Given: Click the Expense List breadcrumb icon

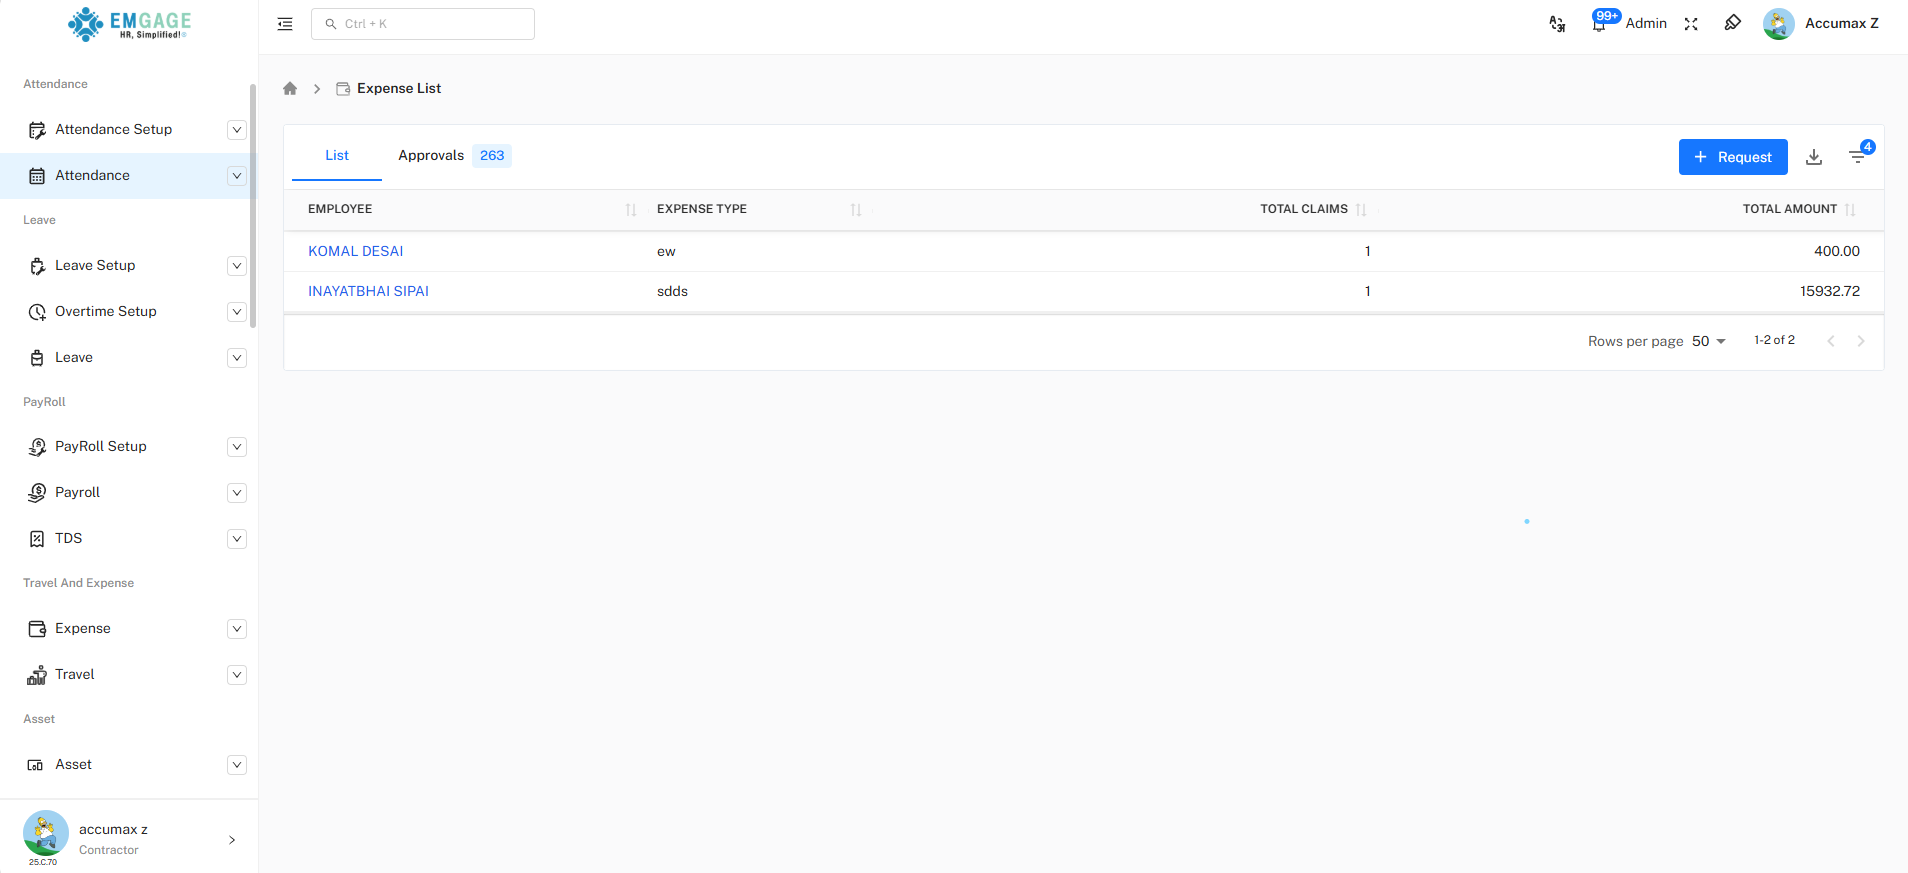Looking at the screenshot, I should [x=343, y=88].
